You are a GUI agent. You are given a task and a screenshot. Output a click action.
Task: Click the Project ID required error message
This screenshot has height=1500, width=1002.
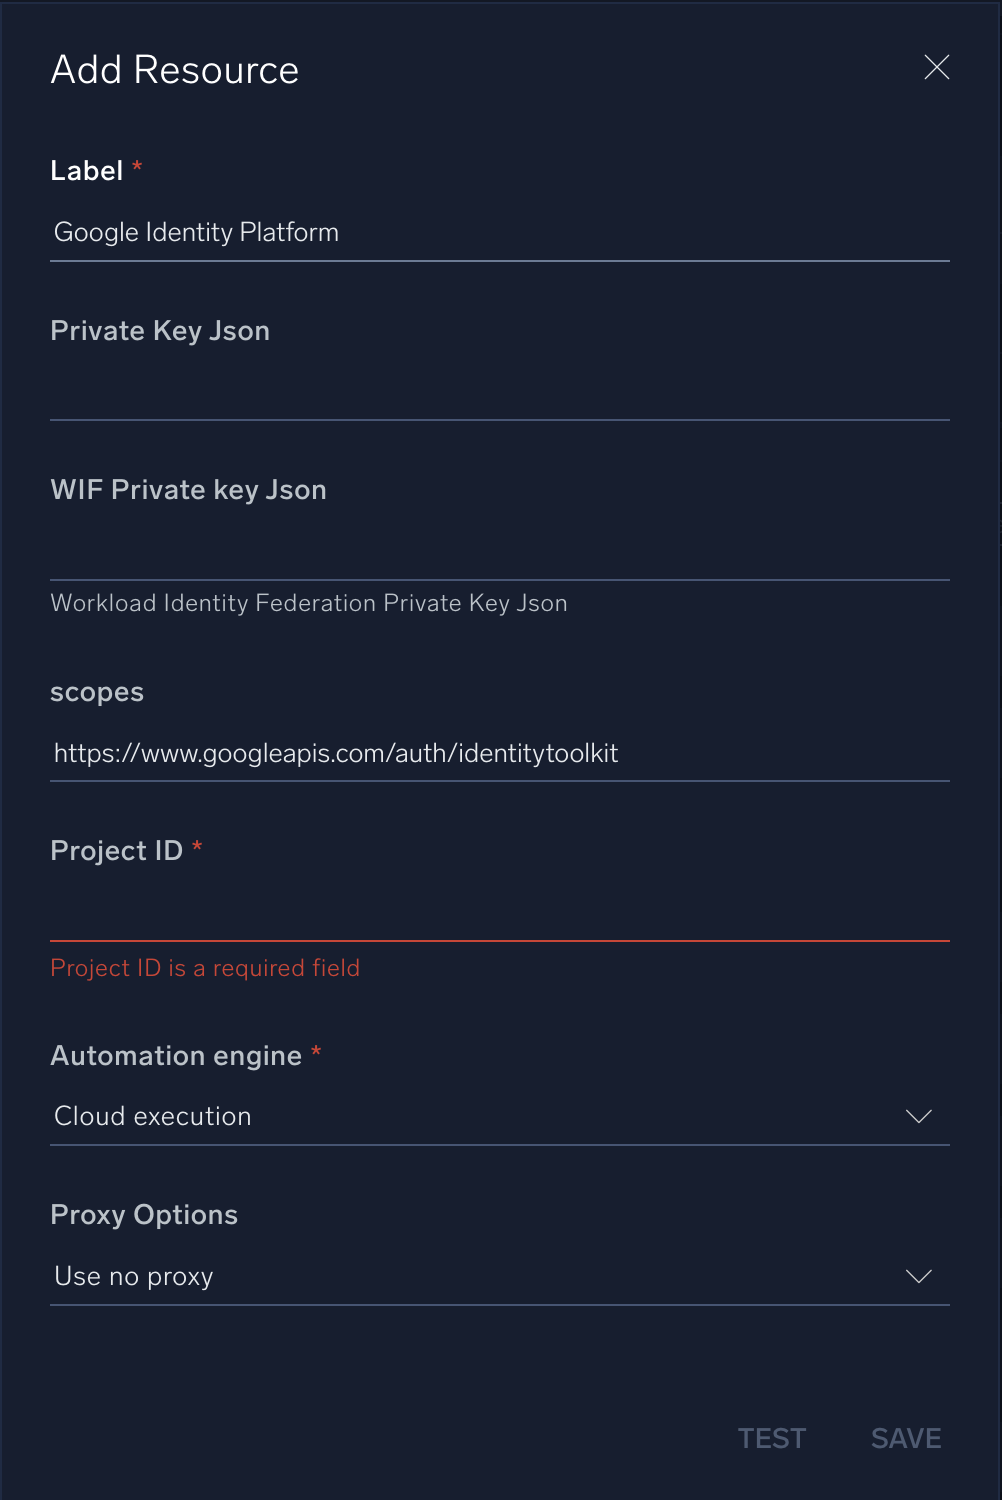[205, 968]
